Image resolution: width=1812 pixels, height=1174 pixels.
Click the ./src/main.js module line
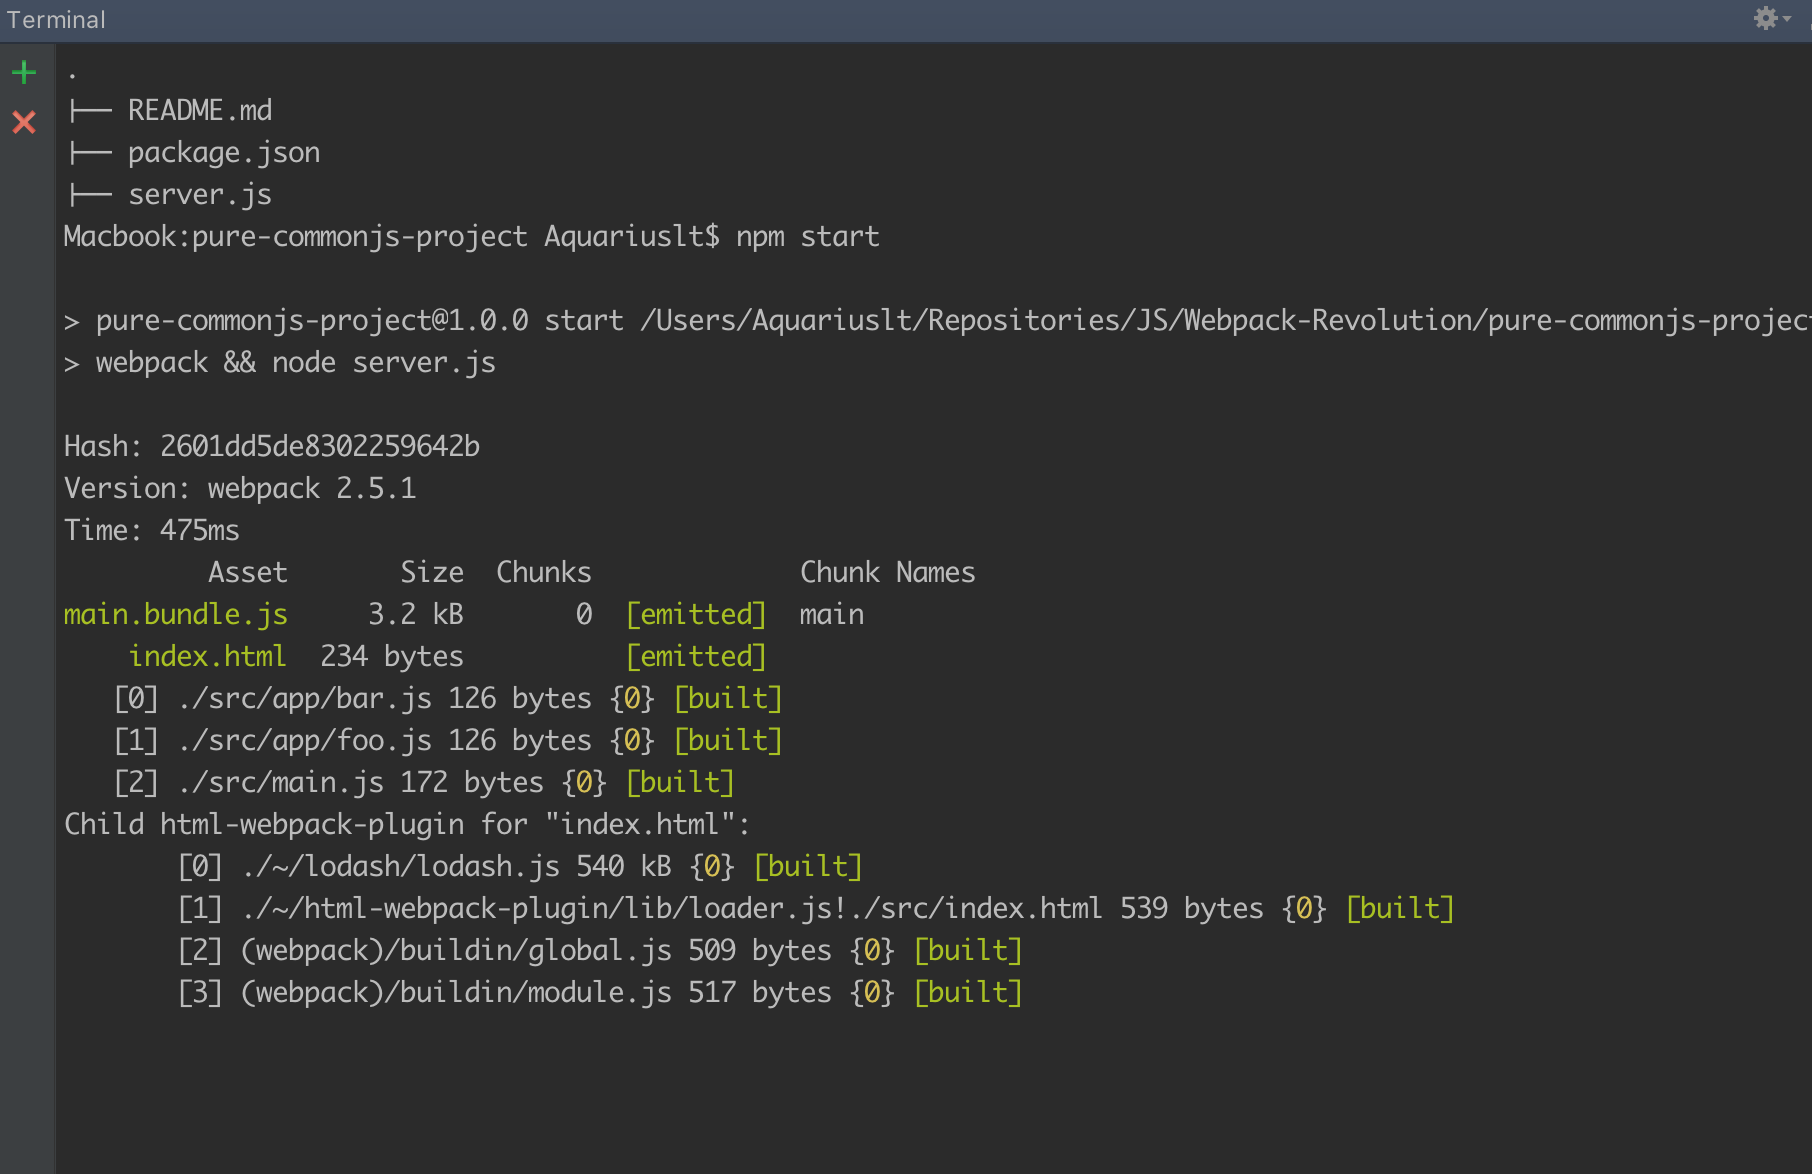click(424, 782)
